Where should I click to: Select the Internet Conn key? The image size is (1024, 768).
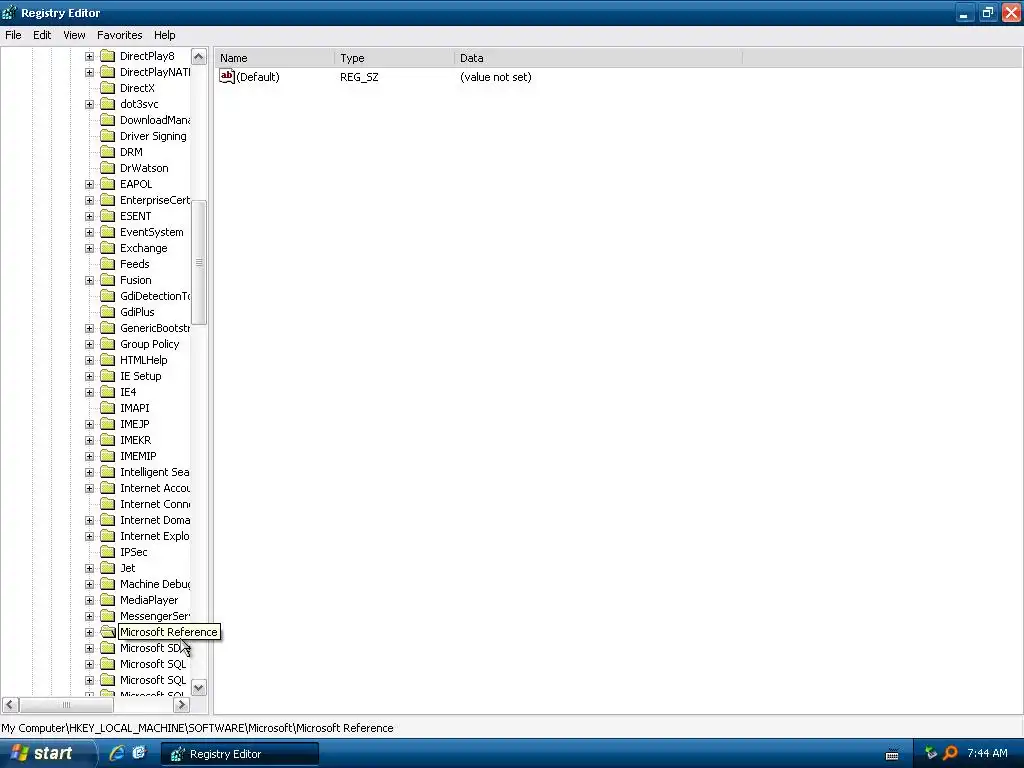155,504
